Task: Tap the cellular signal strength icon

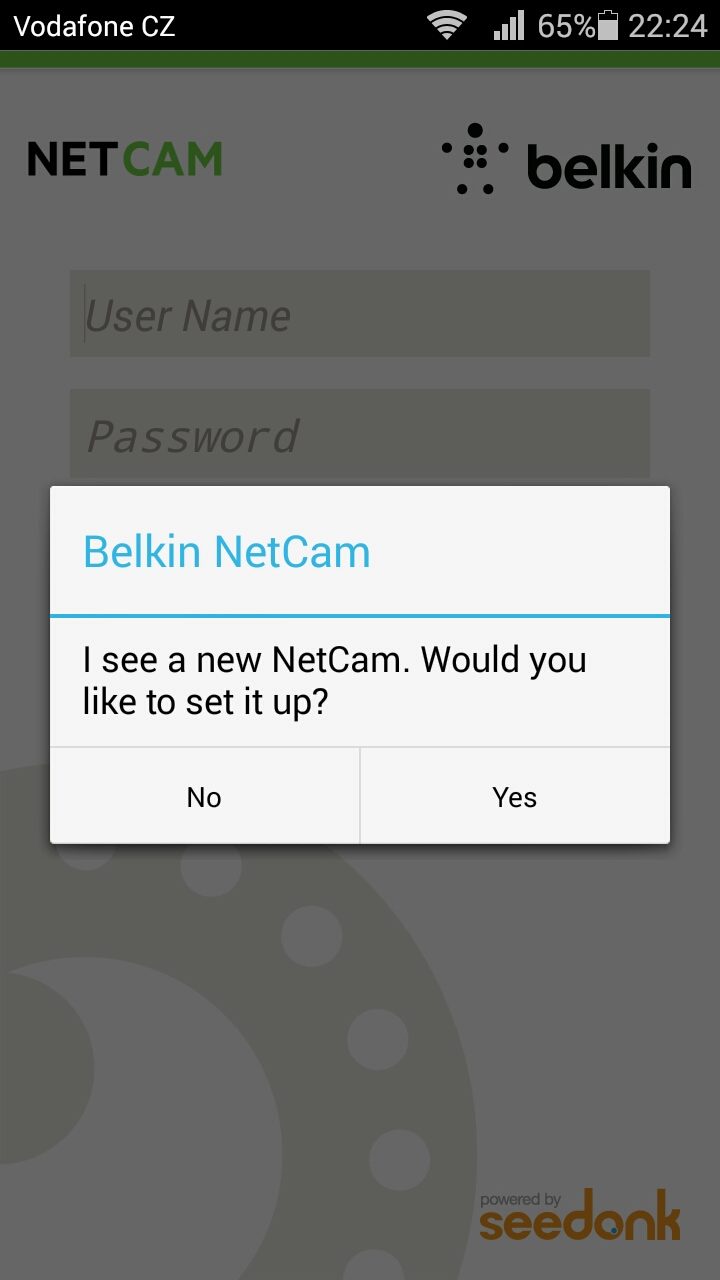Action: pyautogui.click(x=509, y=25)
